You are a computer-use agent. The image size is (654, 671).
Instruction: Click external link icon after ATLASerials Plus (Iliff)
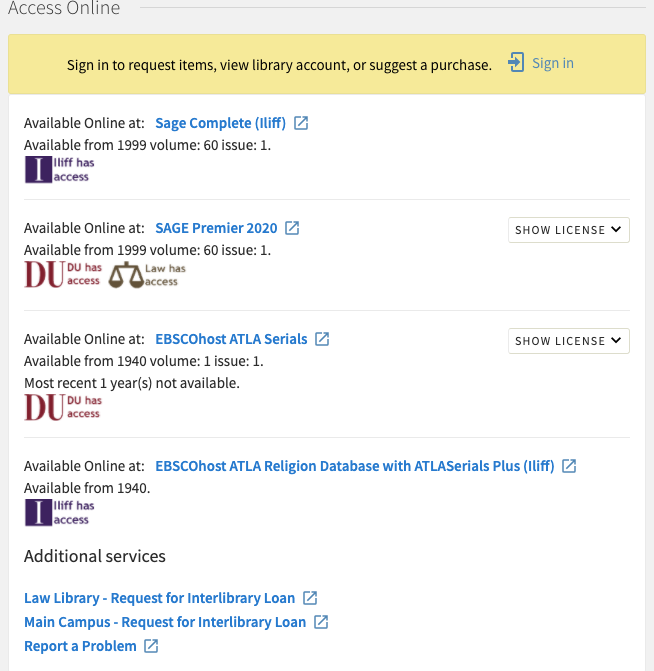[569, 466]
